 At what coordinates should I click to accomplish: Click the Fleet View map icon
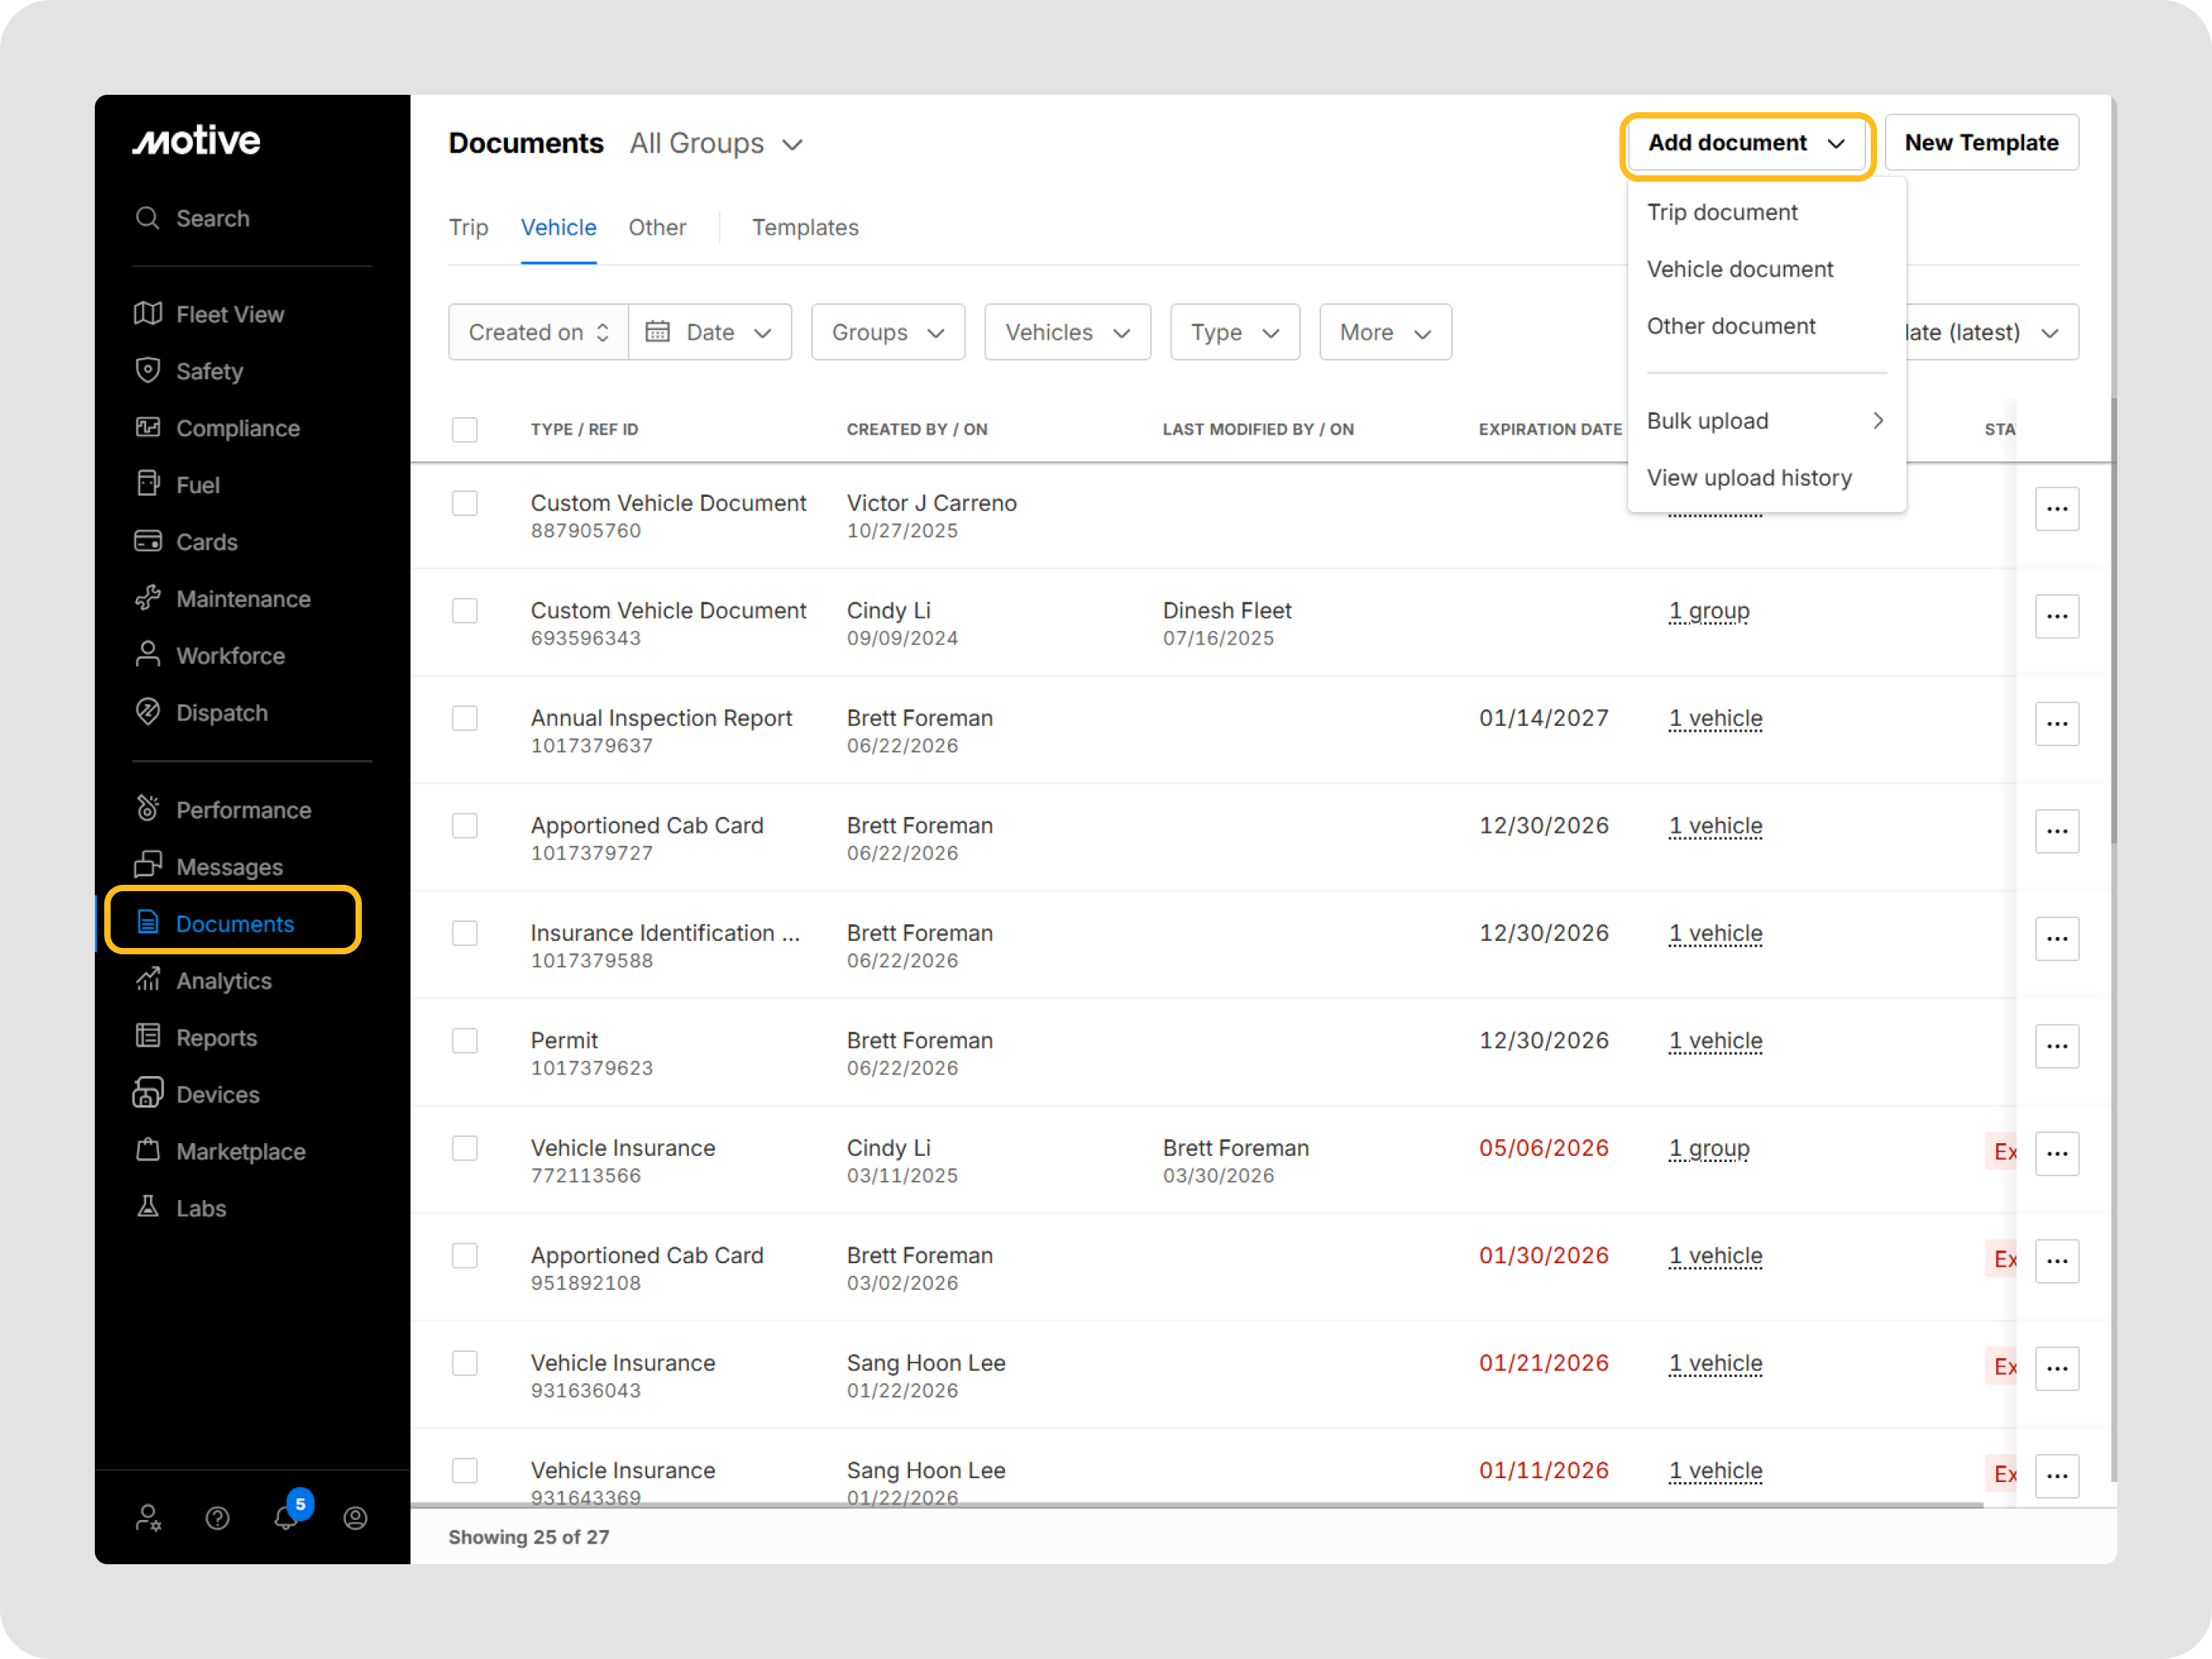148,314
